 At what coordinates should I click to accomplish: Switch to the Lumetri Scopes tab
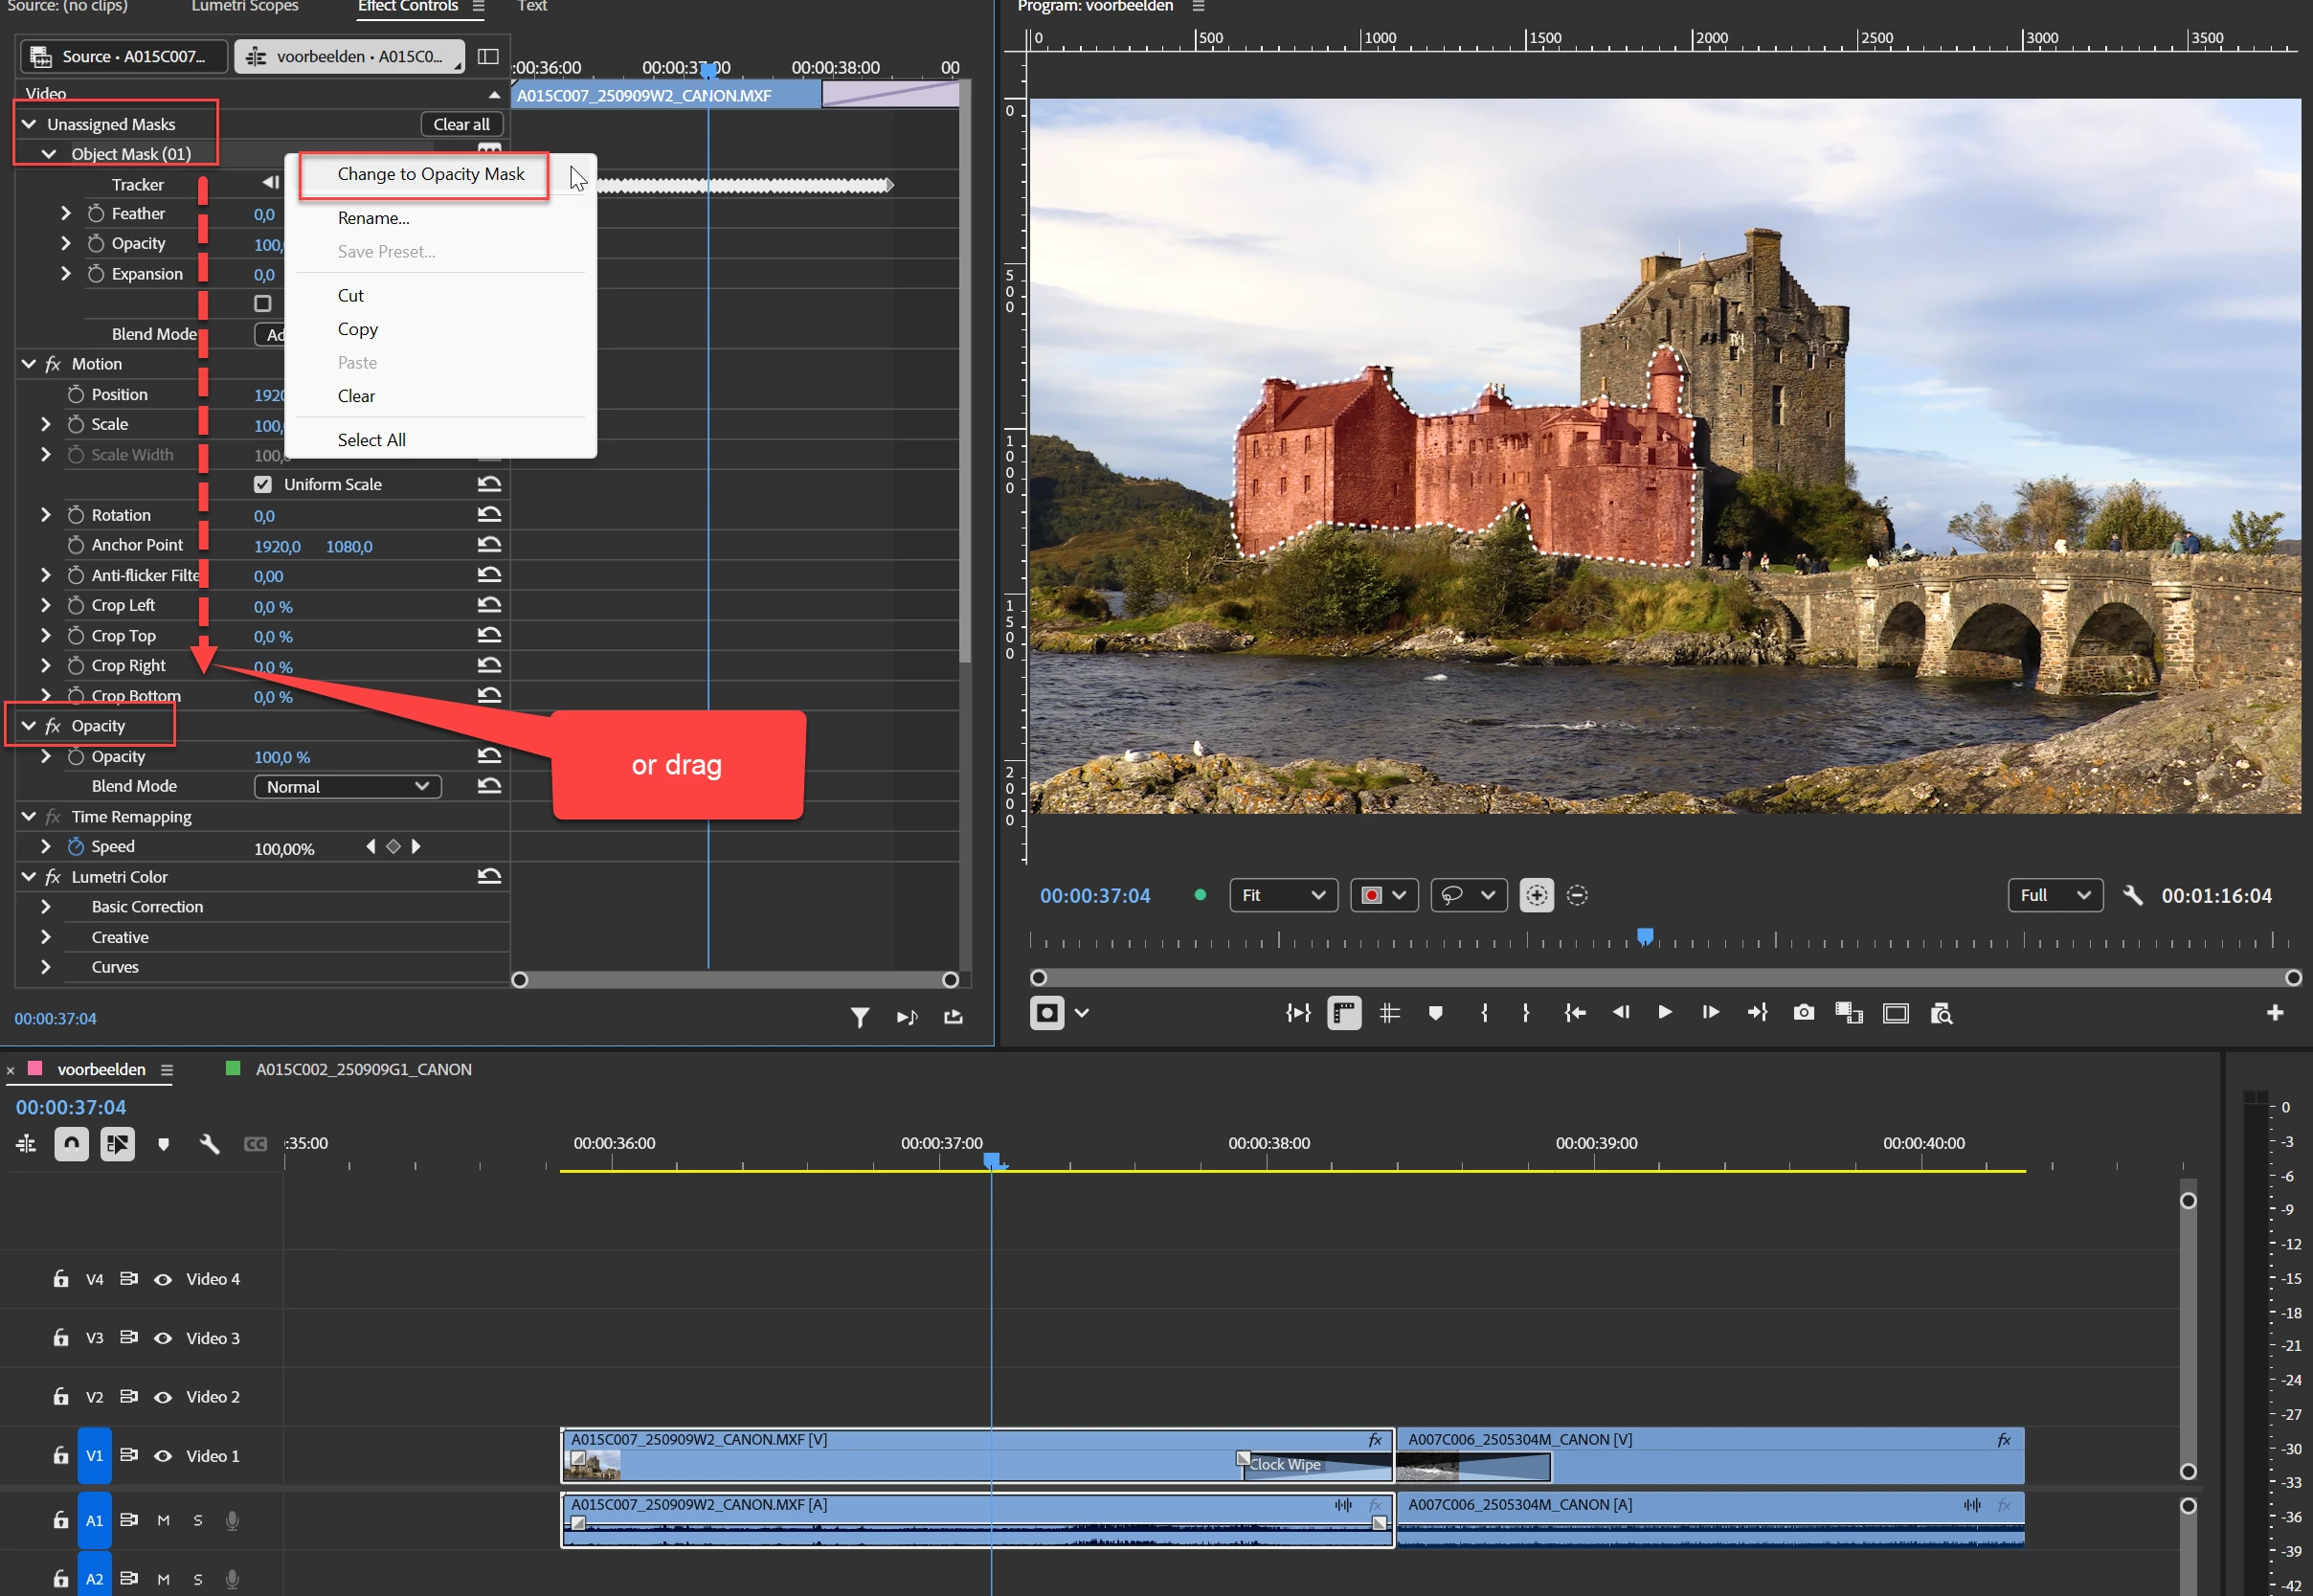pyautogui.click(x=245, y=7)
